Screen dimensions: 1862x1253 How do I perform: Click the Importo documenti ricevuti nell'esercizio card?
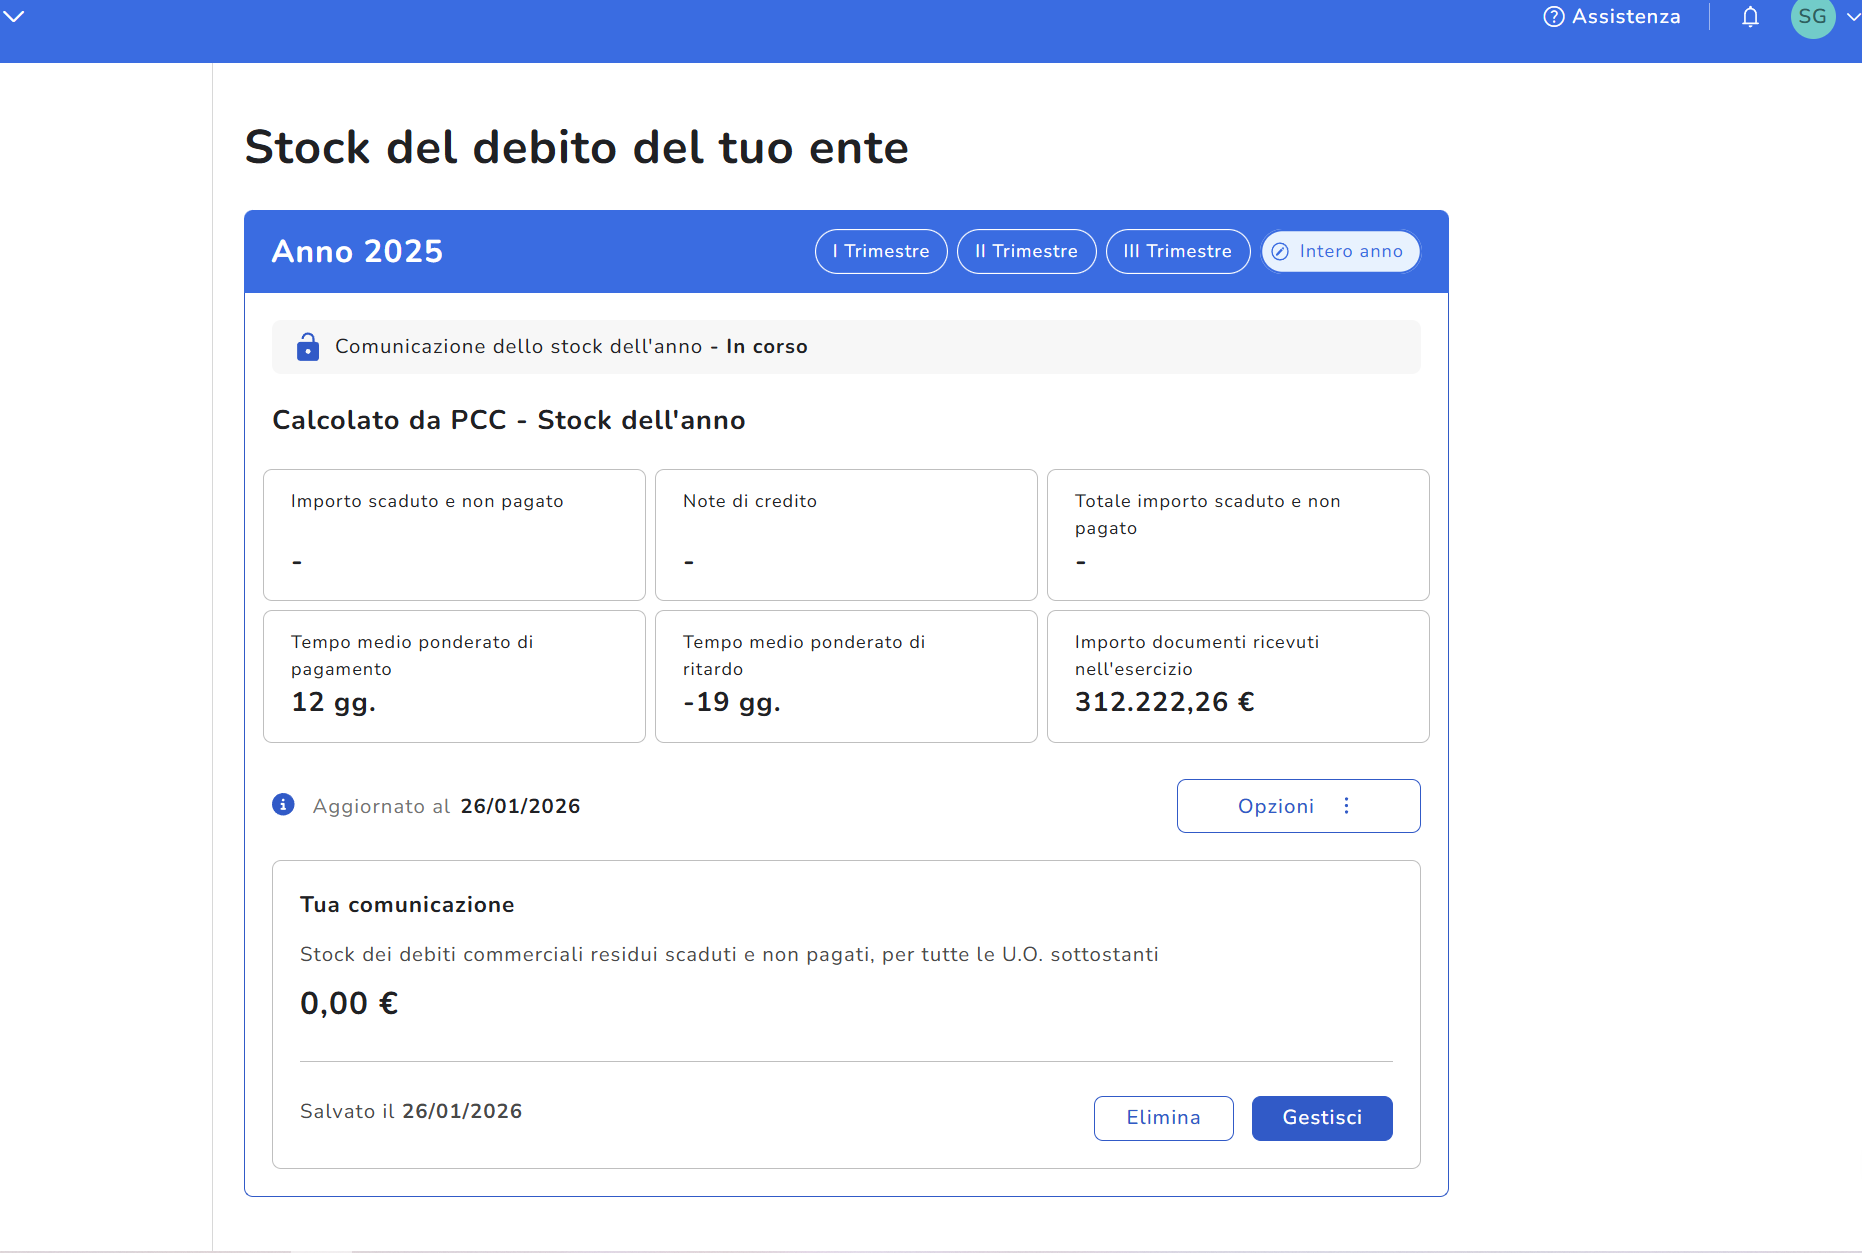(x=1238, y=676)
